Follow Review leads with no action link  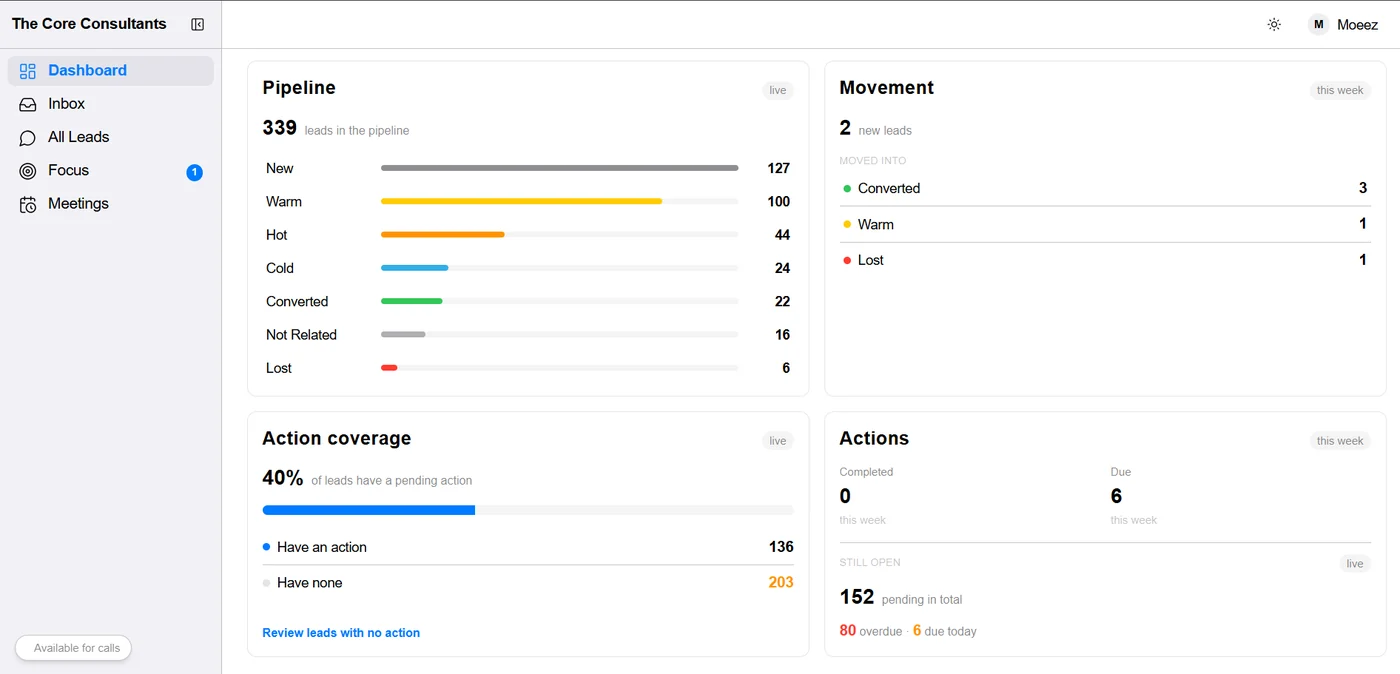point(341,633)
